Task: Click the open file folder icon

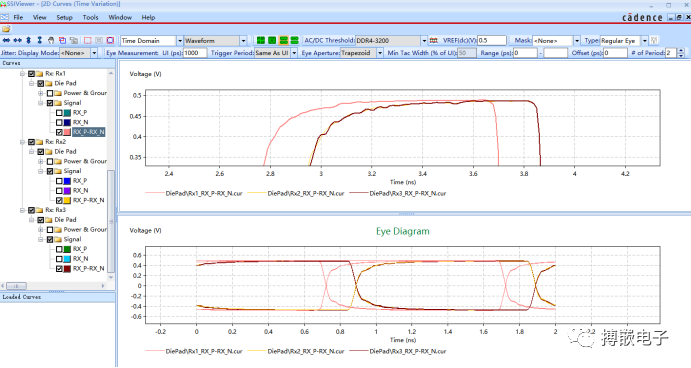Action: (6, 29)
